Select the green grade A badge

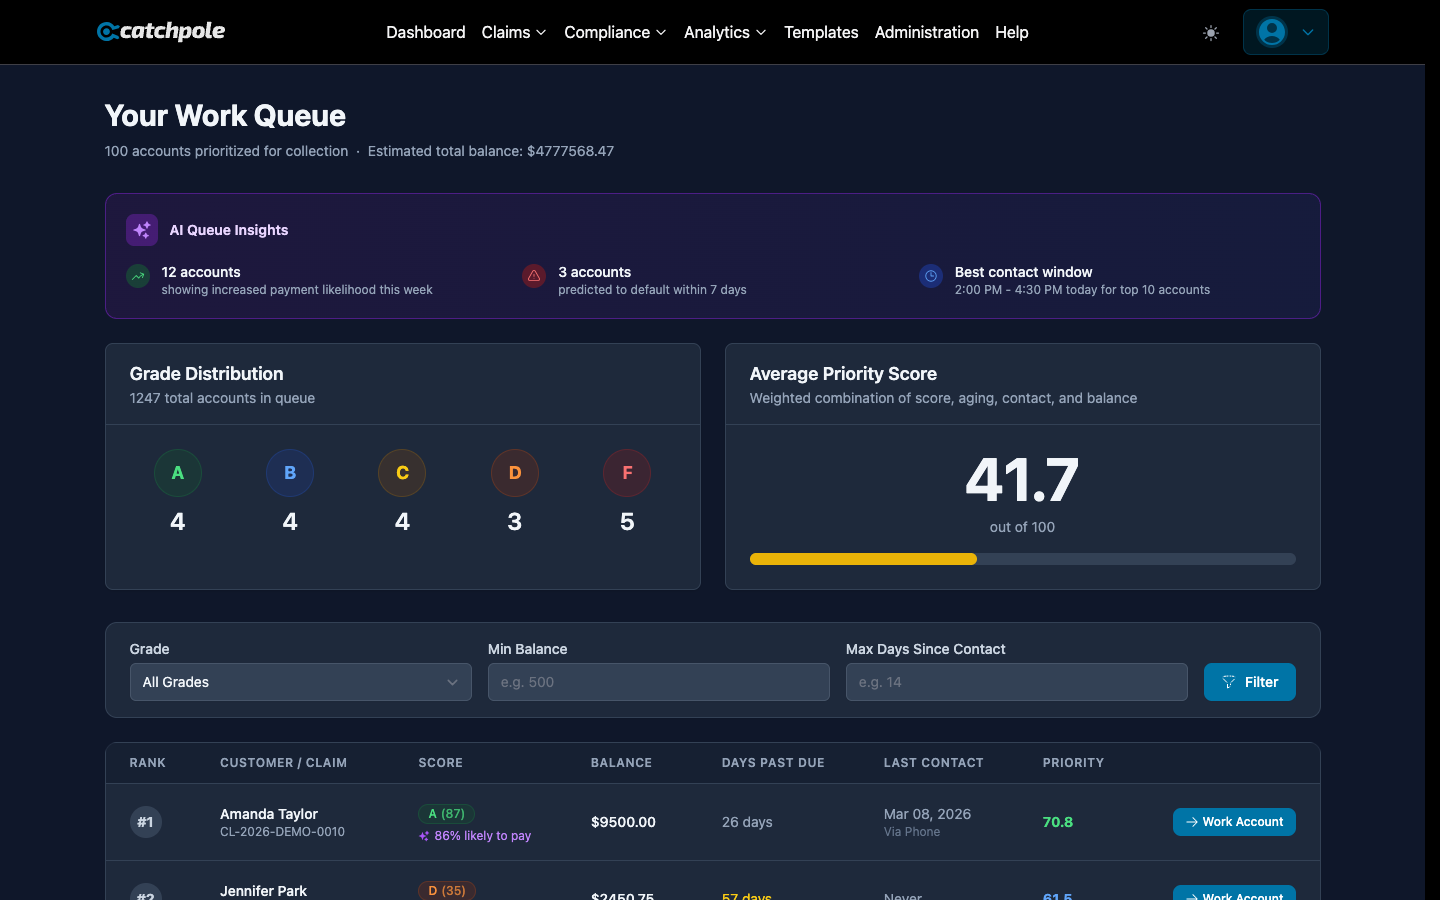pos(177,472)
